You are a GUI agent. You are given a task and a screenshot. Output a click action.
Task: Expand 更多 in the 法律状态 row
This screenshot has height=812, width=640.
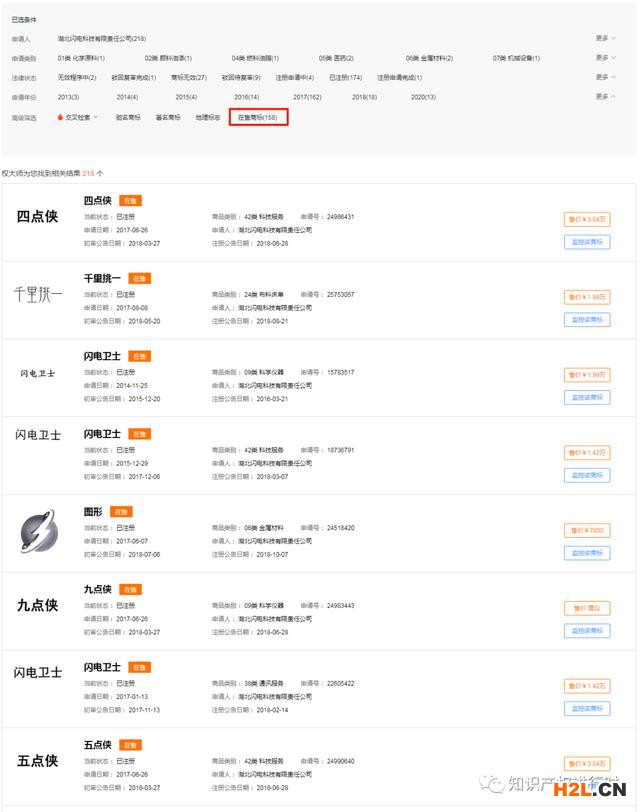click(605, 77)
